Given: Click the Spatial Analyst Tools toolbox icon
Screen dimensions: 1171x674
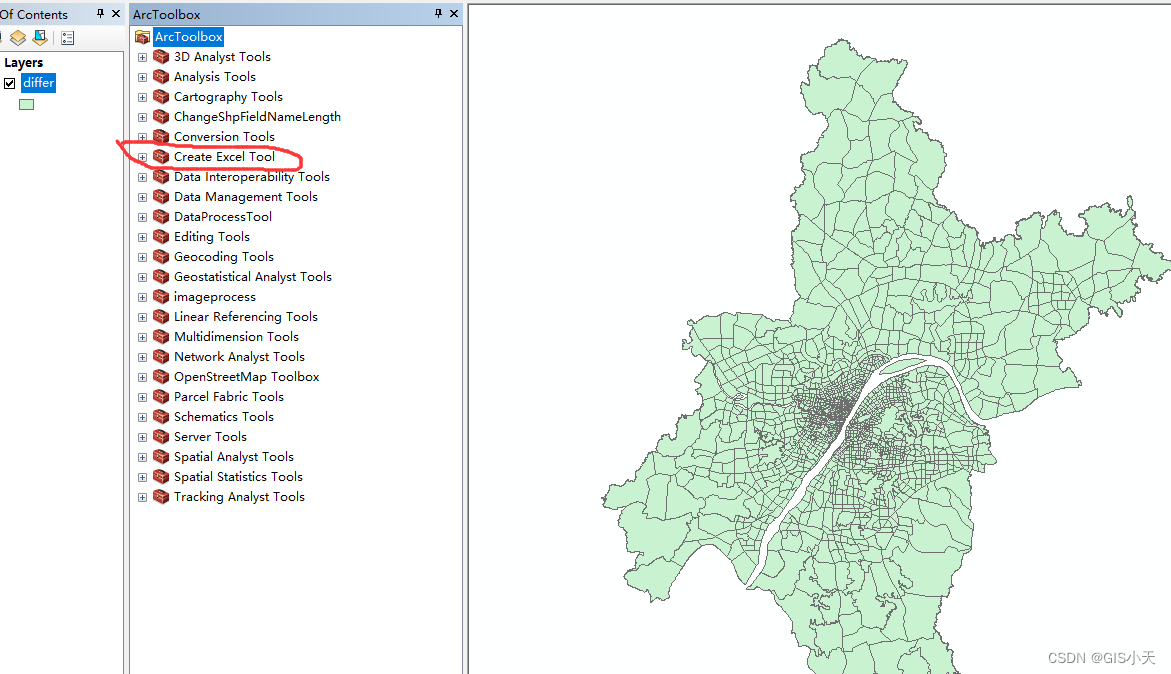Looking at the screenshot, I should [x=161, y=456].
